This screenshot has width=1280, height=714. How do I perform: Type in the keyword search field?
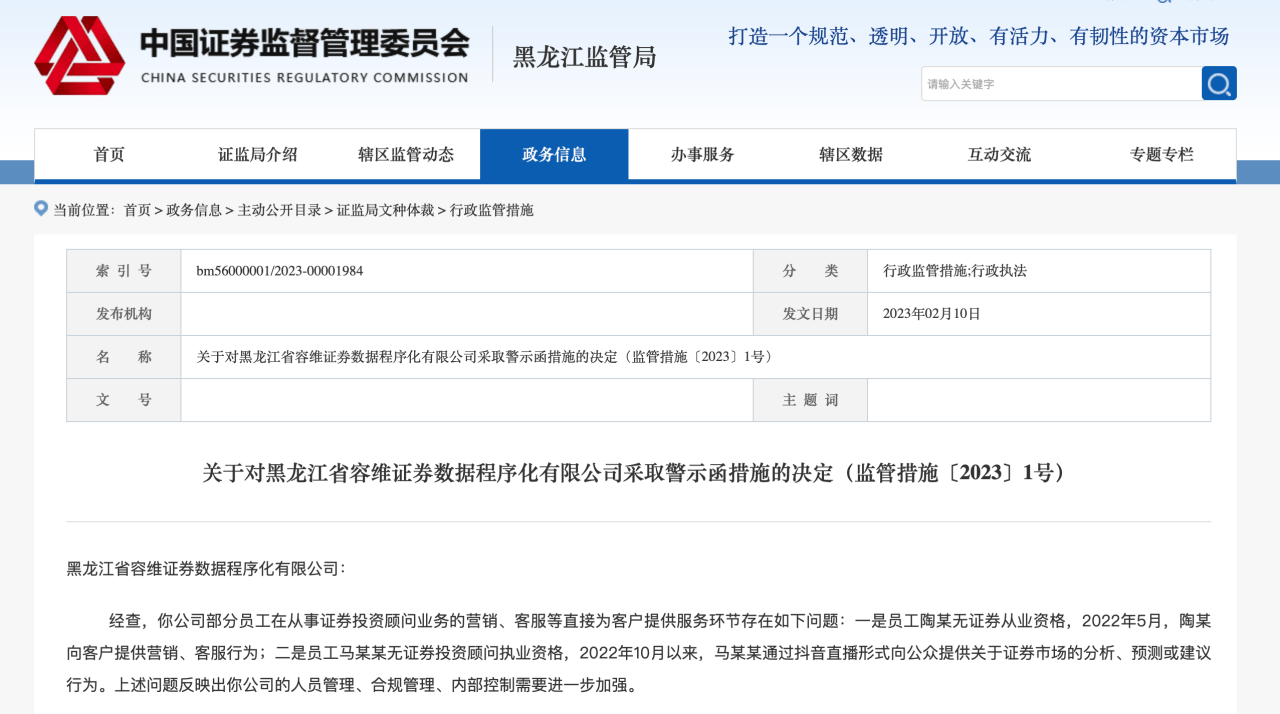1060,84
